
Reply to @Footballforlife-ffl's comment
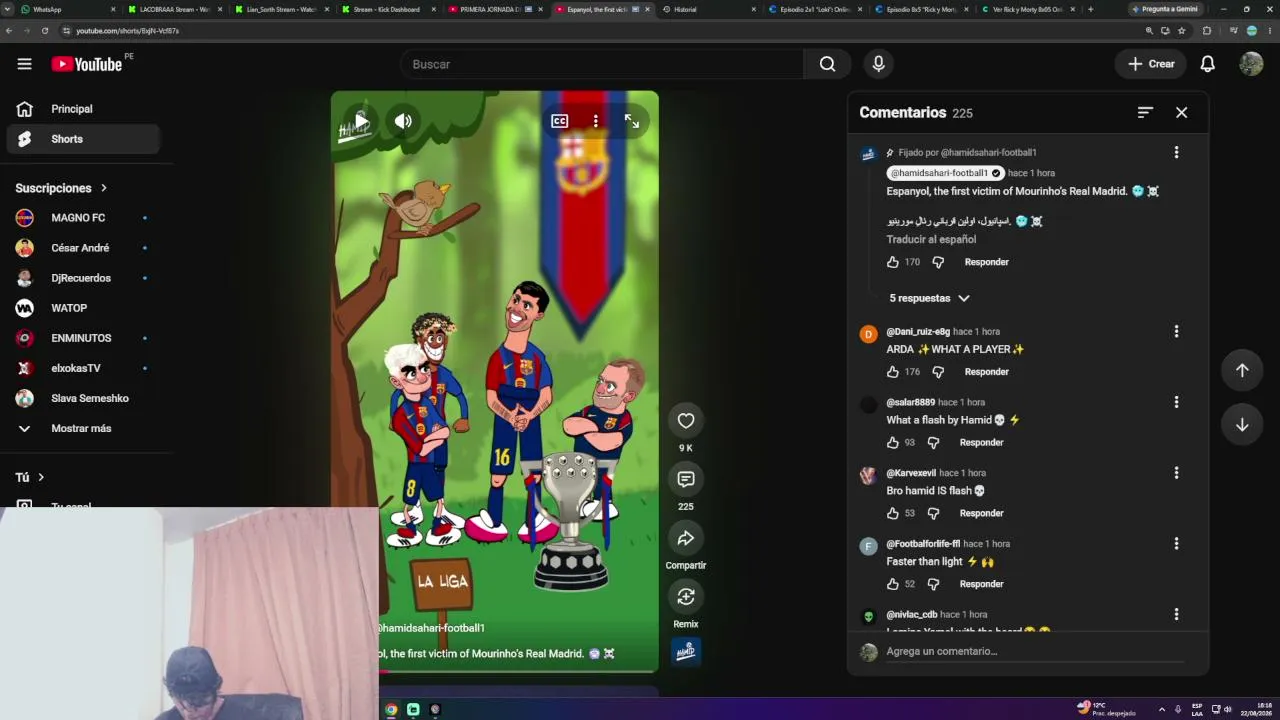[x=981, y=584]
